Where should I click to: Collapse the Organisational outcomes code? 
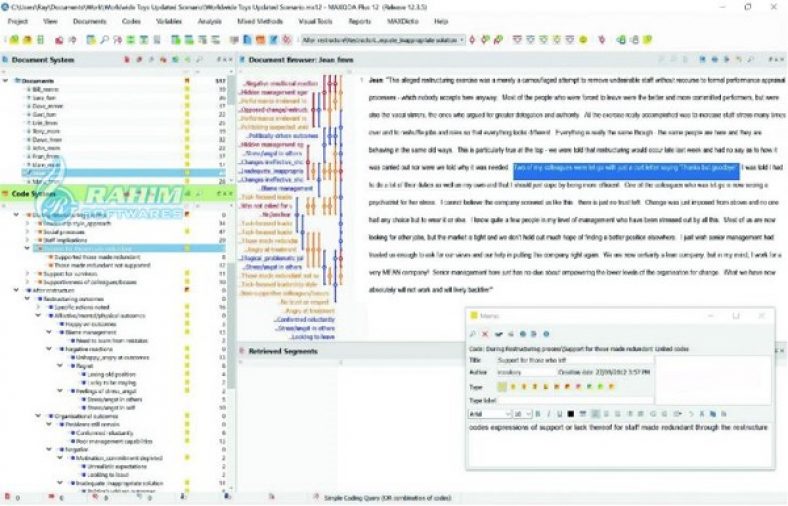(38, 416)
